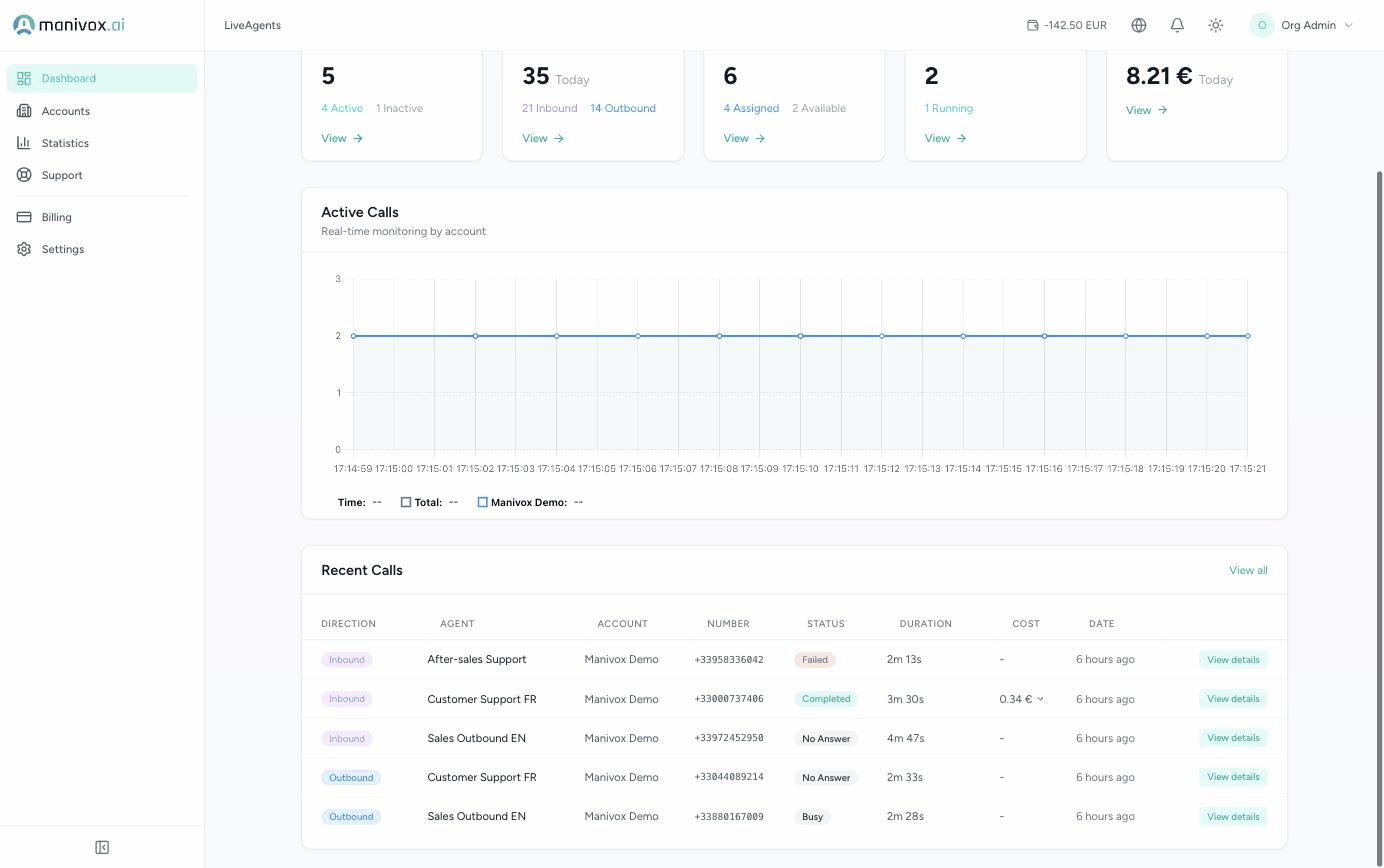Image resolution: width=1384 pixels, height=868 pixels.
Task: Toggle light/dark theme sun icon
Action: coord(1216,25)
